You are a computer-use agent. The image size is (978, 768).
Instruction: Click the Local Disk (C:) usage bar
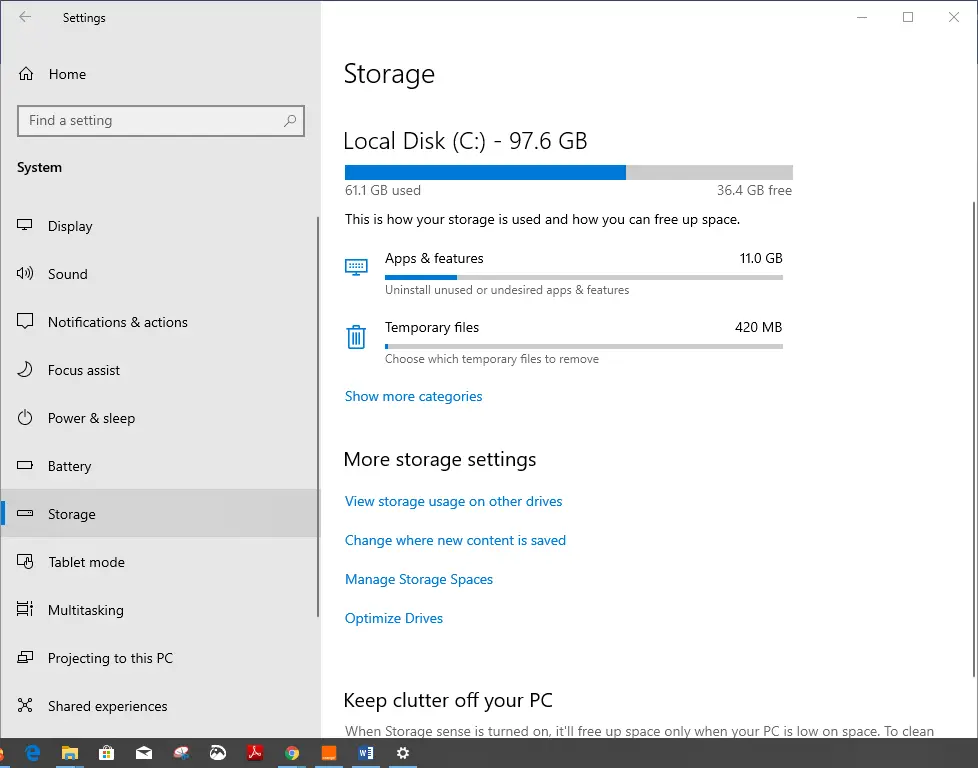point(569,173)
